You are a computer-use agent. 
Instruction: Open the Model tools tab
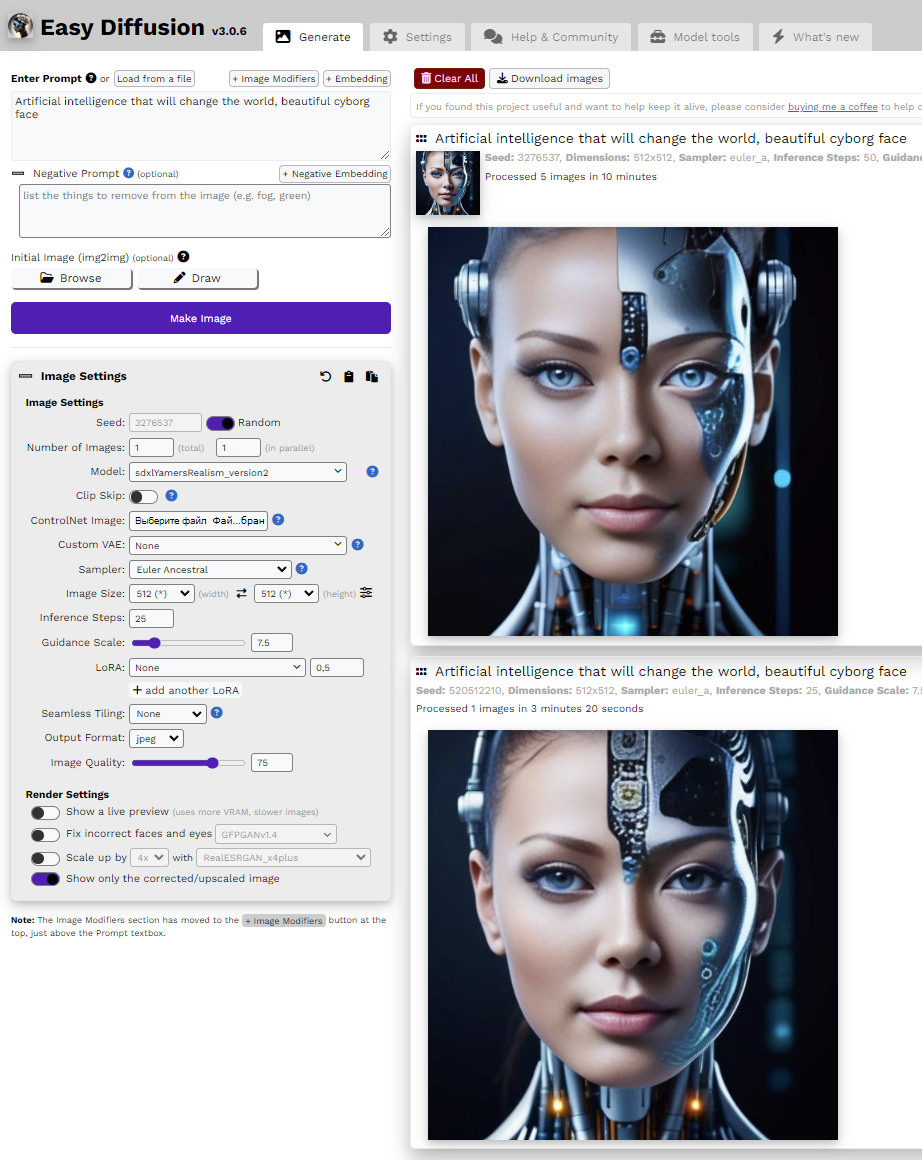pyautogui.click(x=695, y=37)
